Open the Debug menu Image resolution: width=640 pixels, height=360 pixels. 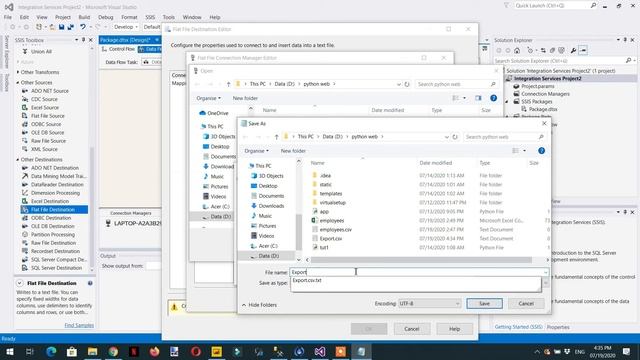click(105, 17)
